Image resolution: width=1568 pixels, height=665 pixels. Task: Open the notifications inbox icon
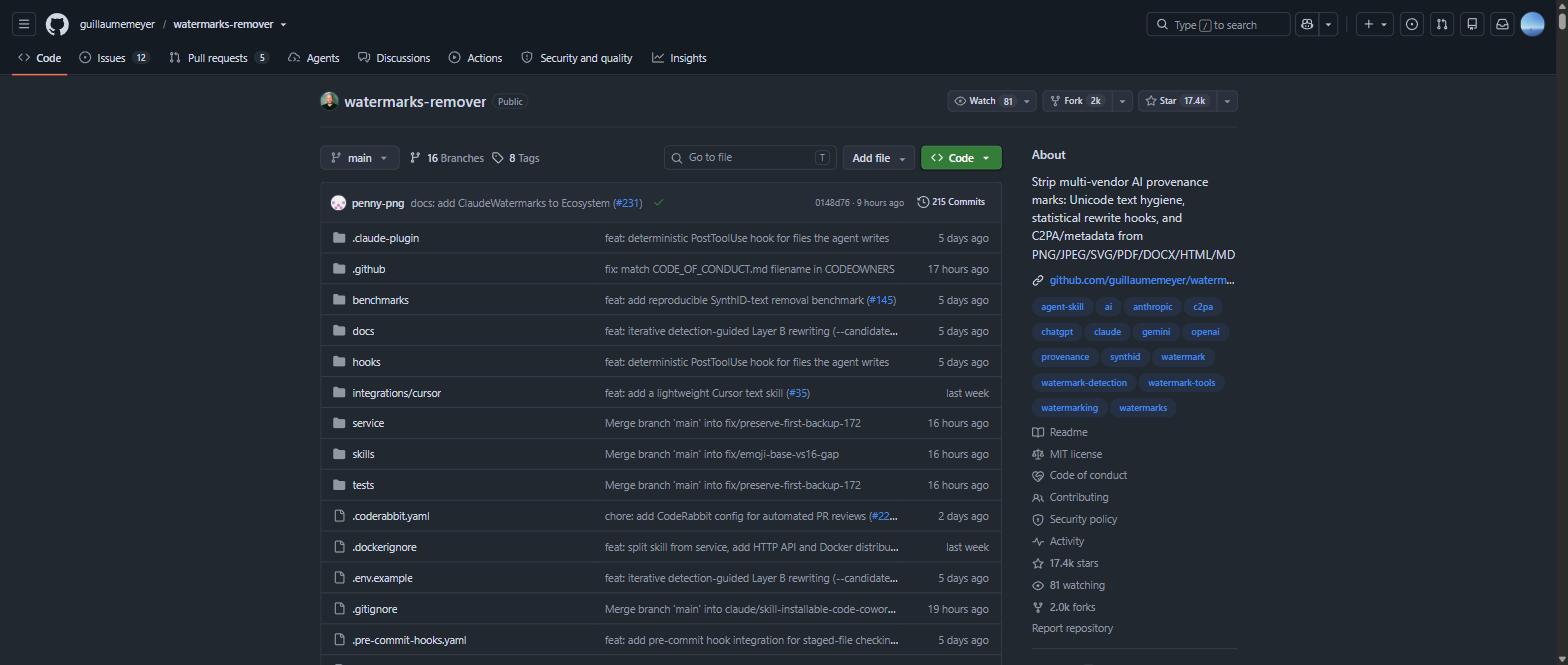(x=1502, y=24)
